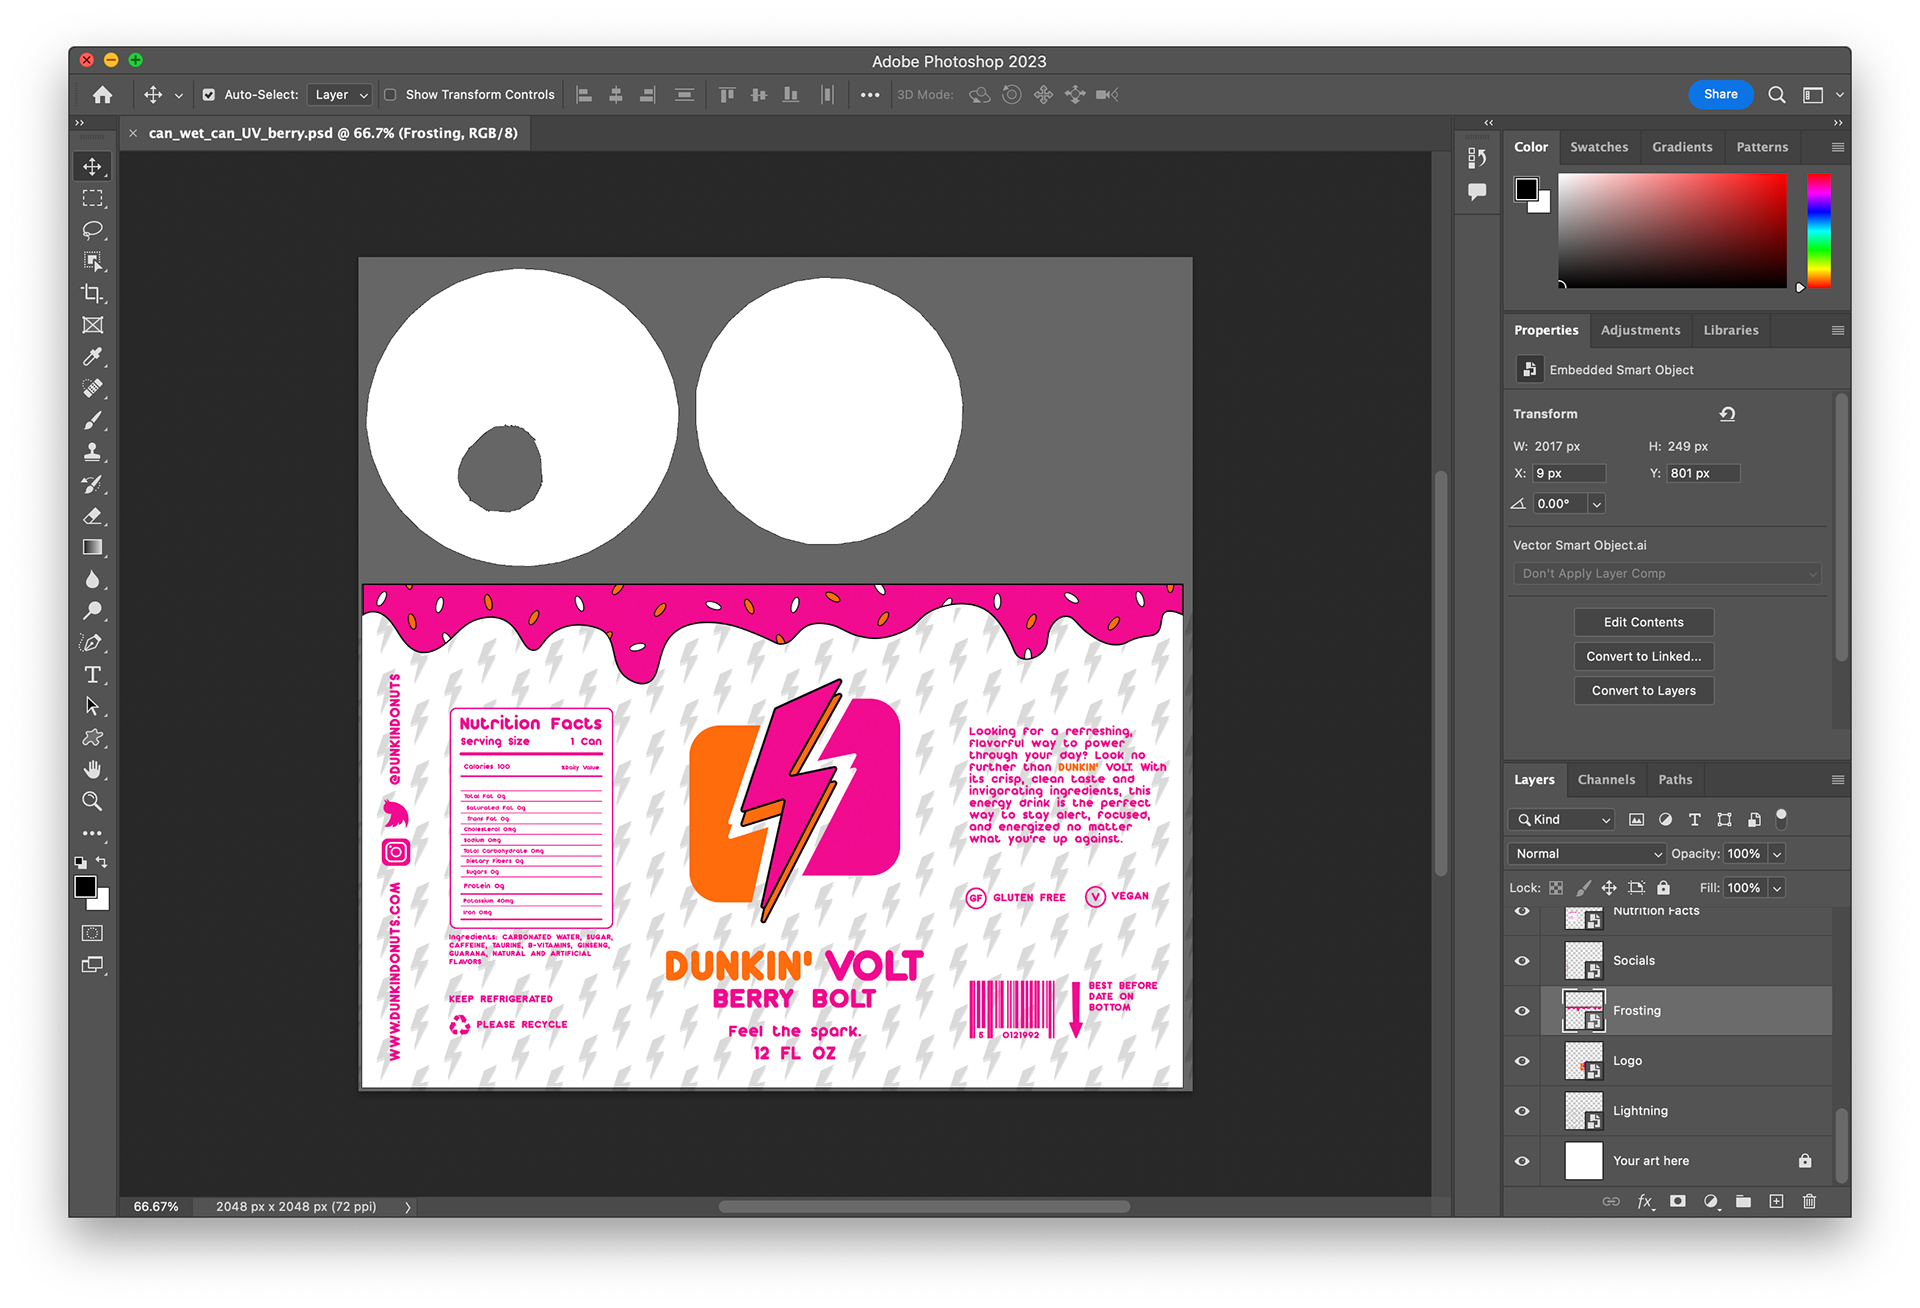Screen dimensions: 1920x1308
Task: Open the Search icon in top bar
Action: 1777,95
